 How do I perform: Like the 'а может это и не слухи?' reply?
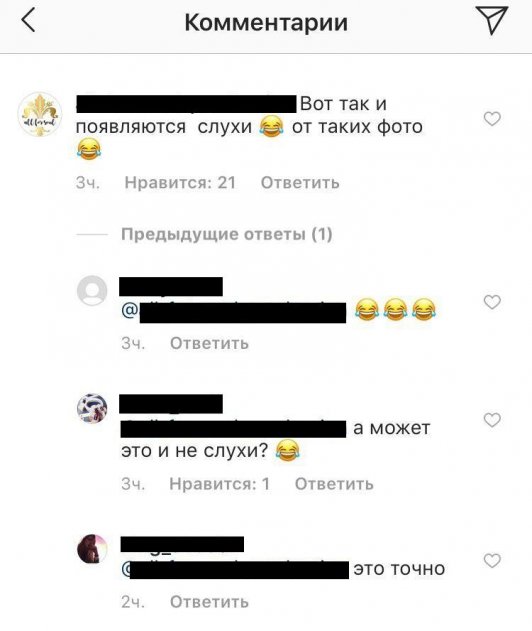coord(492,420)
